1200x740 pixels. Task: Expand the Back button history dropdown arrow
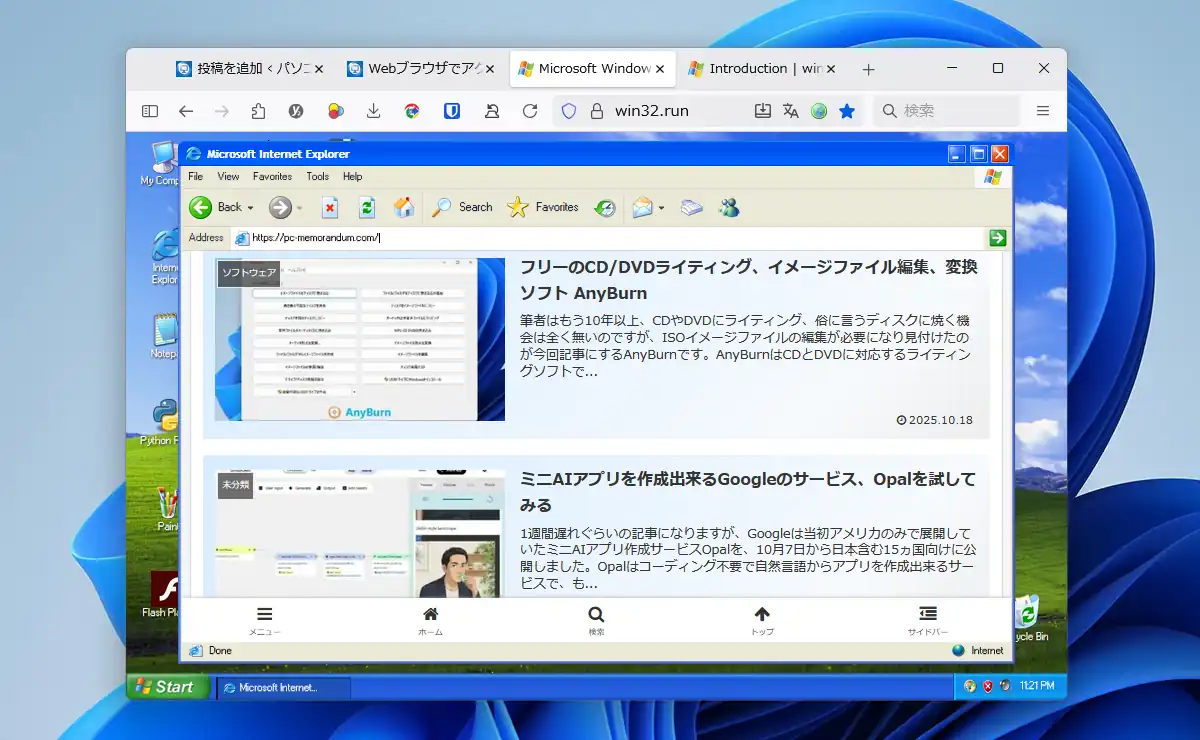[x=250, y=208]
